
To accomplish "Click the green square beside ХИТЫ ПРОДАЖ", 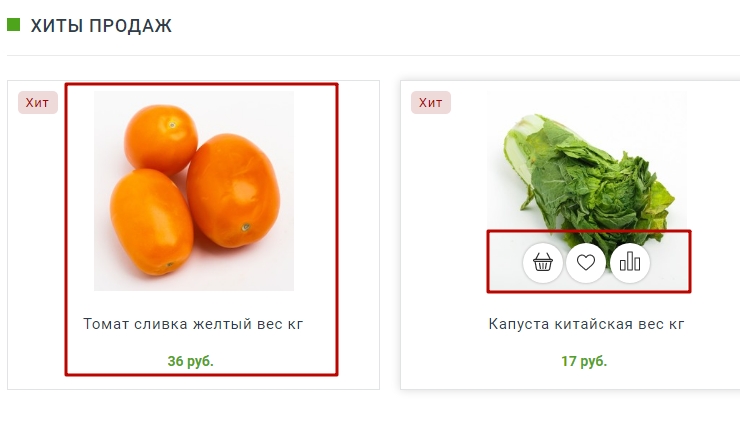I will point(14,24).
